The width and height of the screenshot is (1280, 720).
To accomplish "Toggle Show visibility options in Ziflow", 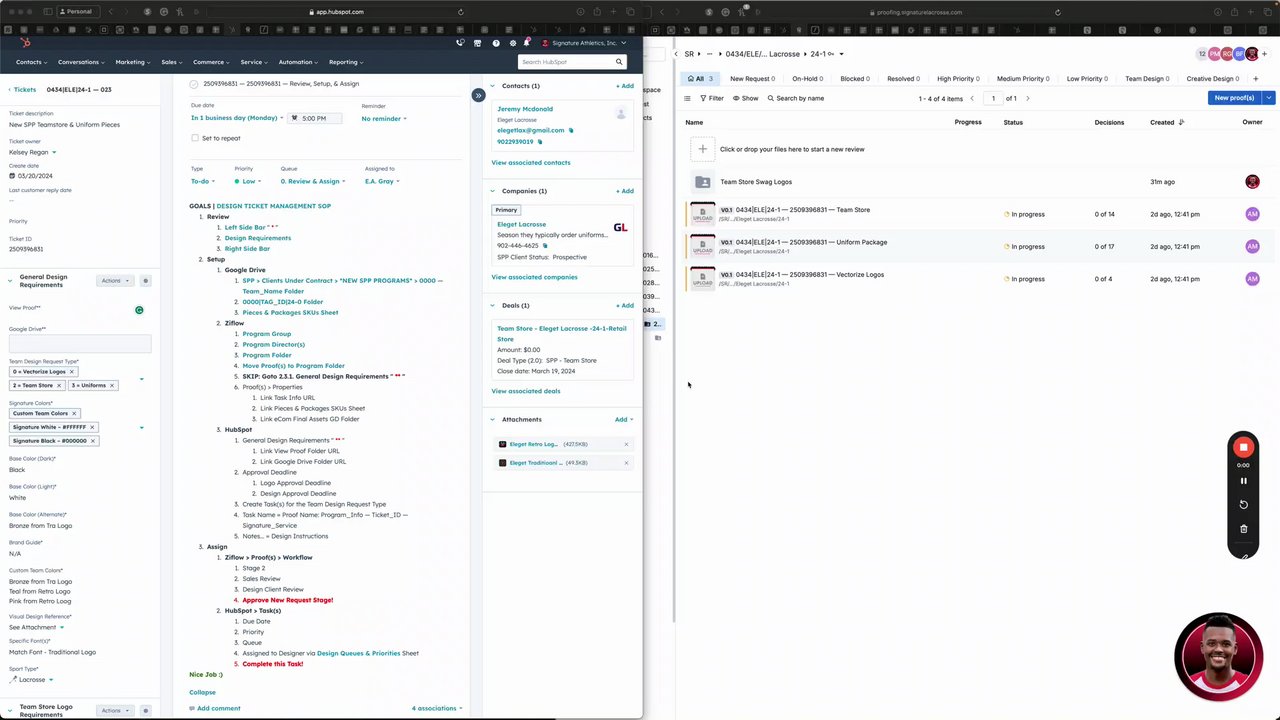I will click(x=746, y=98).
